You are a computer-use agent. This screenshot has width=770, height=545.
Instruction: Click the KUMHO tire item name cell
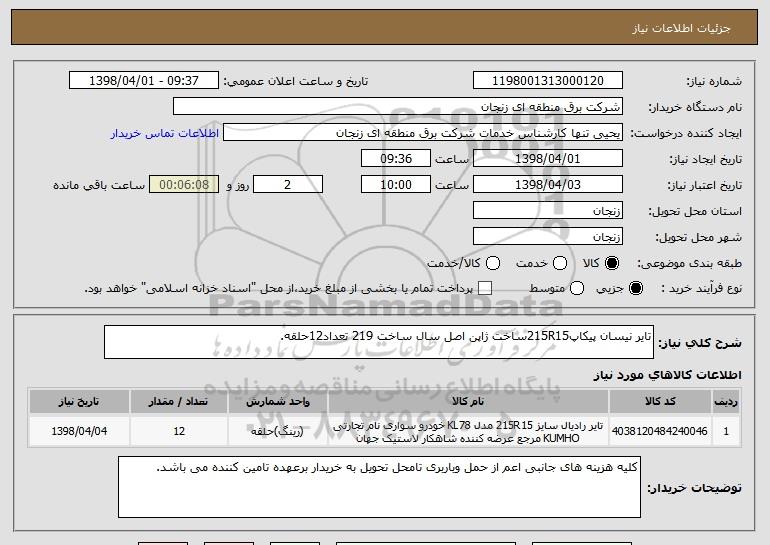(468, 432)
